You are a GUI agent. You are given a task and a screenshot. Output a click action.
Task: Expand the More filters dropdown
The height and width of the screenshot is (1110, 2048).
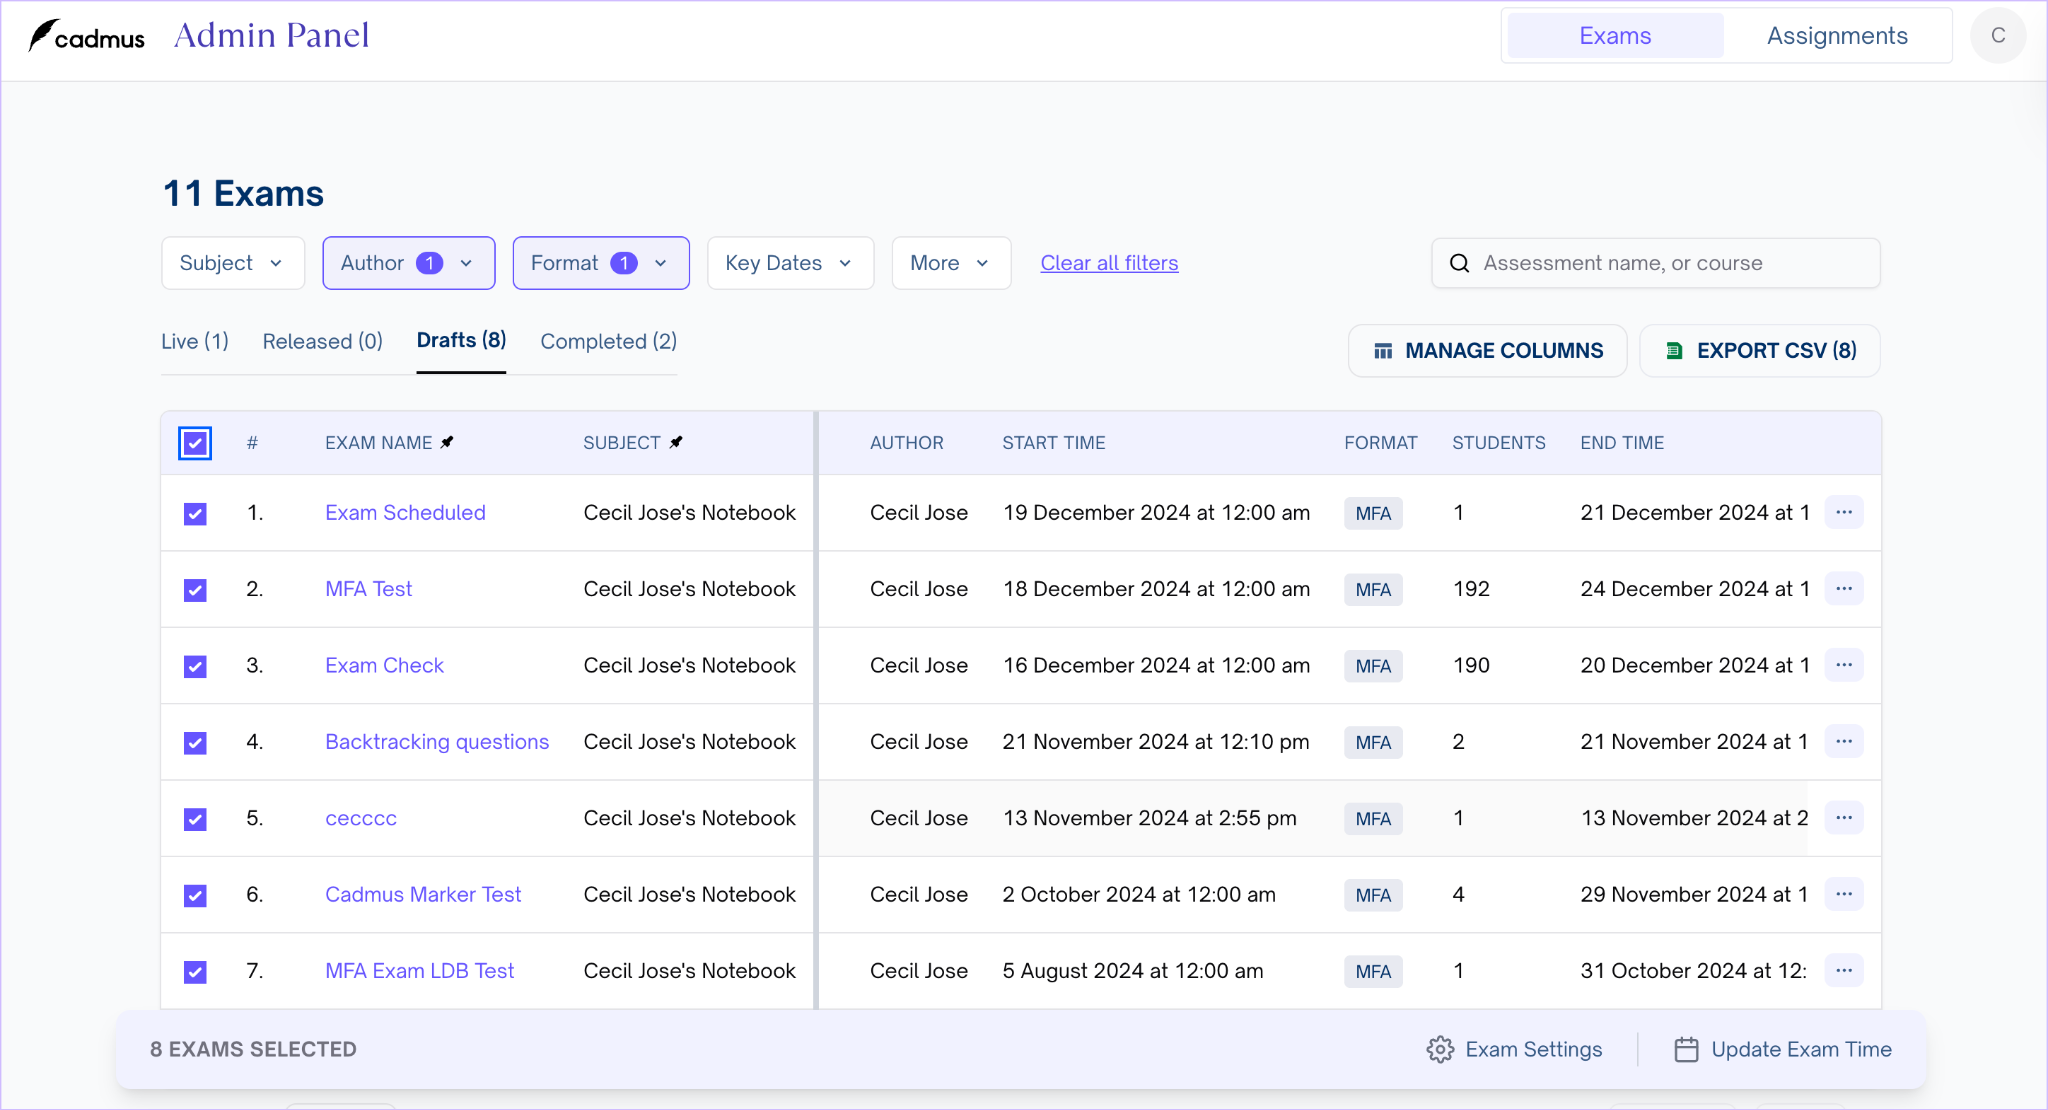pos(950,263)
